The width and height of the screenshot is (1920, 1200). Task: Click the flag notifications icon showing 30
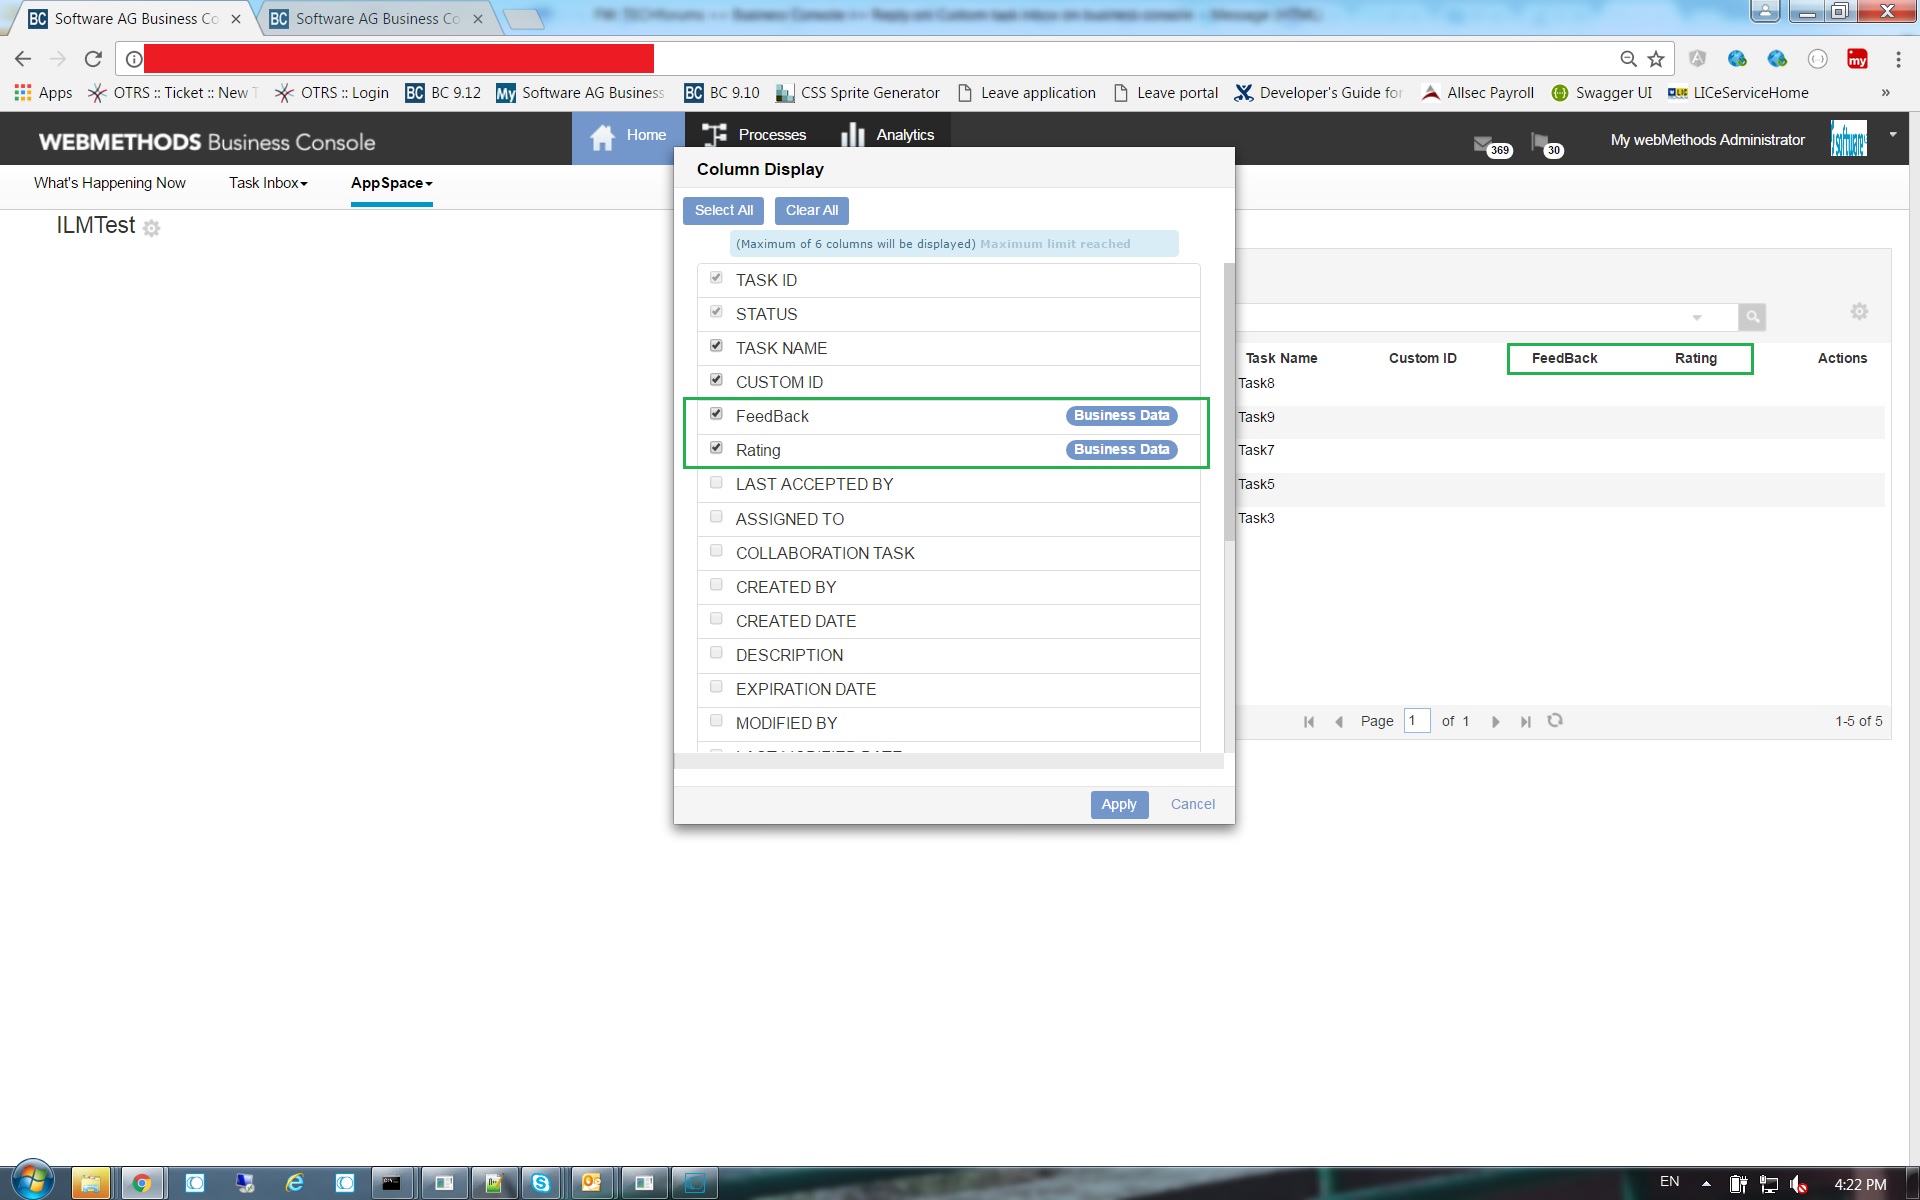tap(1542, 143)
